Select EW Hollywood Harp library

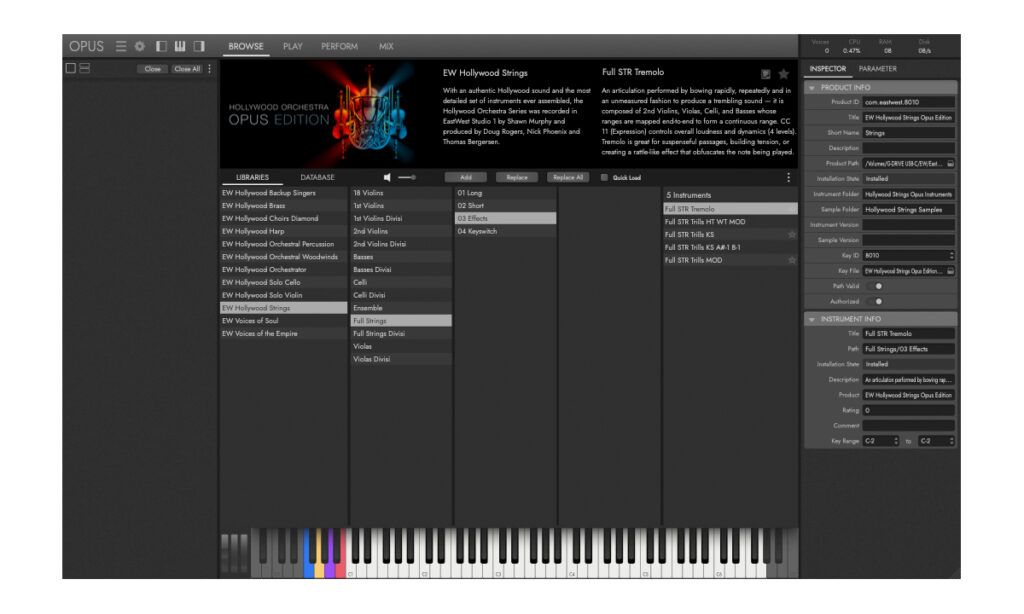(283, 231)
